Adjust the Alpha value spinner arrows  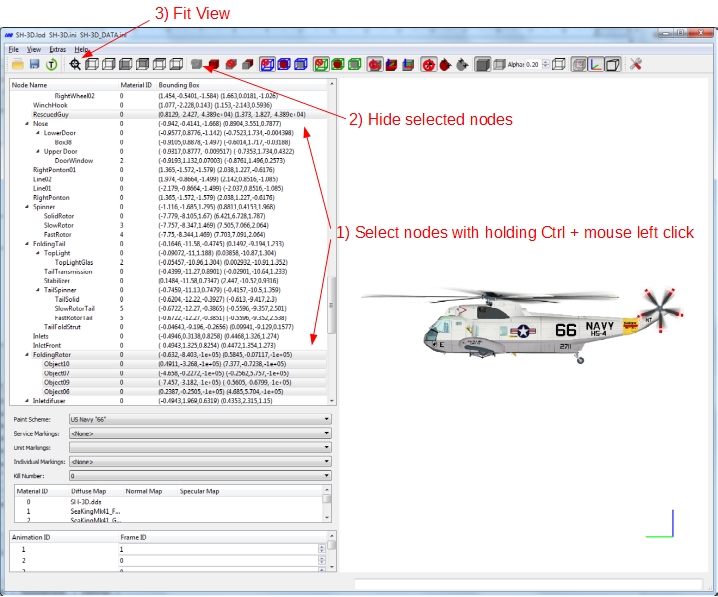tap(545, 65)
